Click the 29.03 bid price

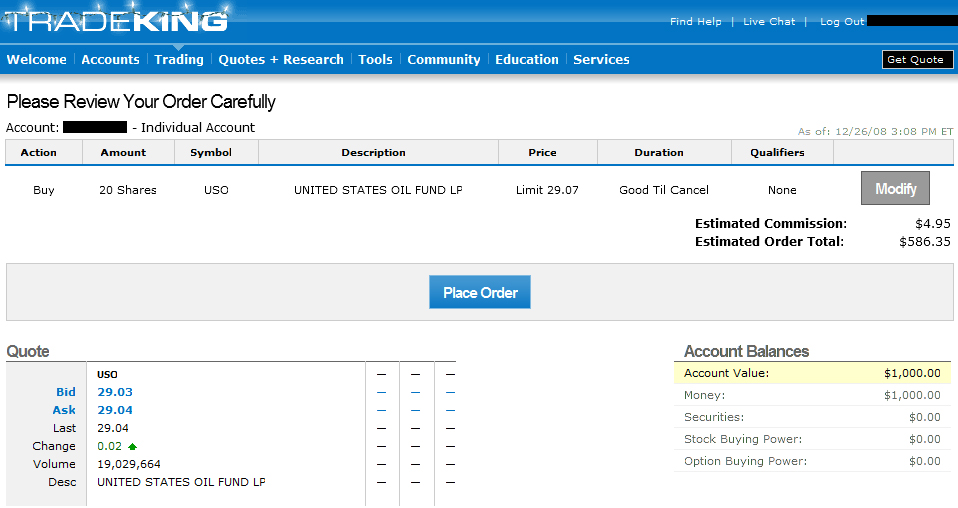click(x=115, y=392)
